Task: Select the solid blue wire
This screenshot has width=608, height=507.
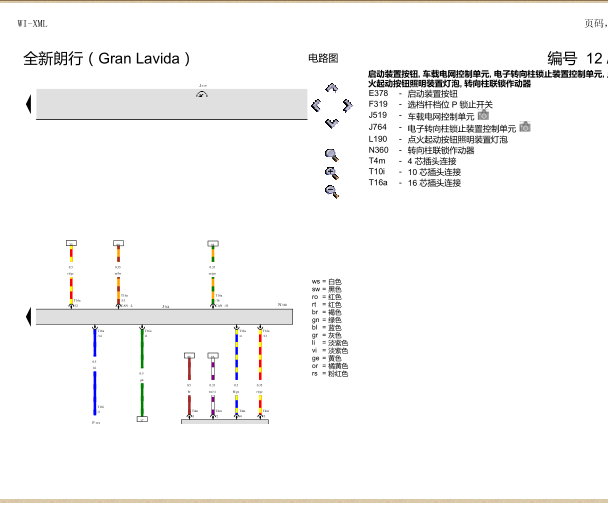Action: (95, 372)
